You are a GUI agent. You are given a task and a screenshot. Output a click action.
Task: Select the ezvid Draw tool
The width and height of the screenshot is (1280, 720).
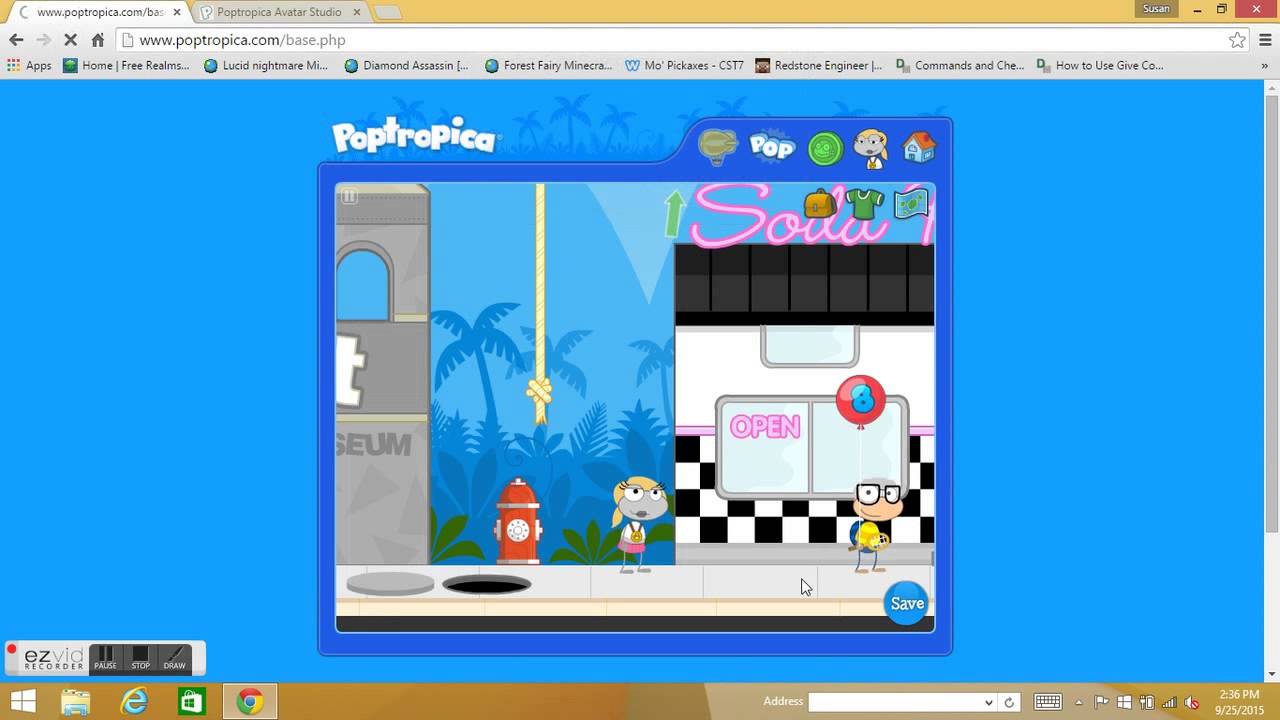[x=175, y=659]
